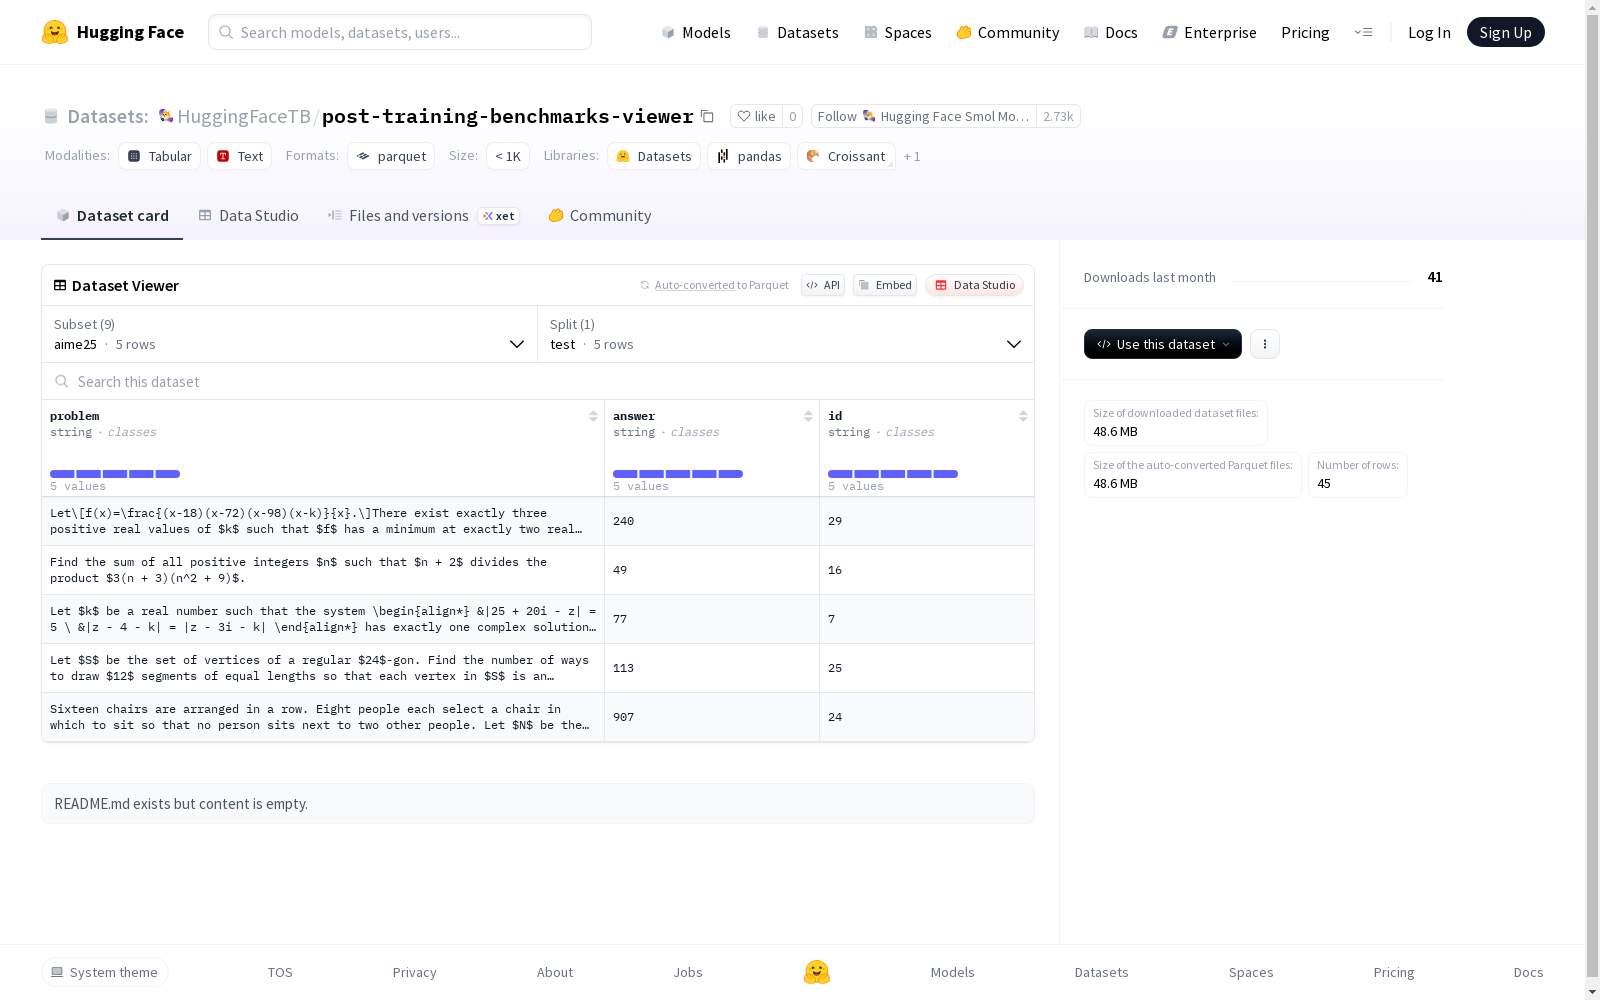The width and height of the screenshot is (1600, 1000).
Task: Copy dataset name with the copy icon
Action: click(707, 116)
